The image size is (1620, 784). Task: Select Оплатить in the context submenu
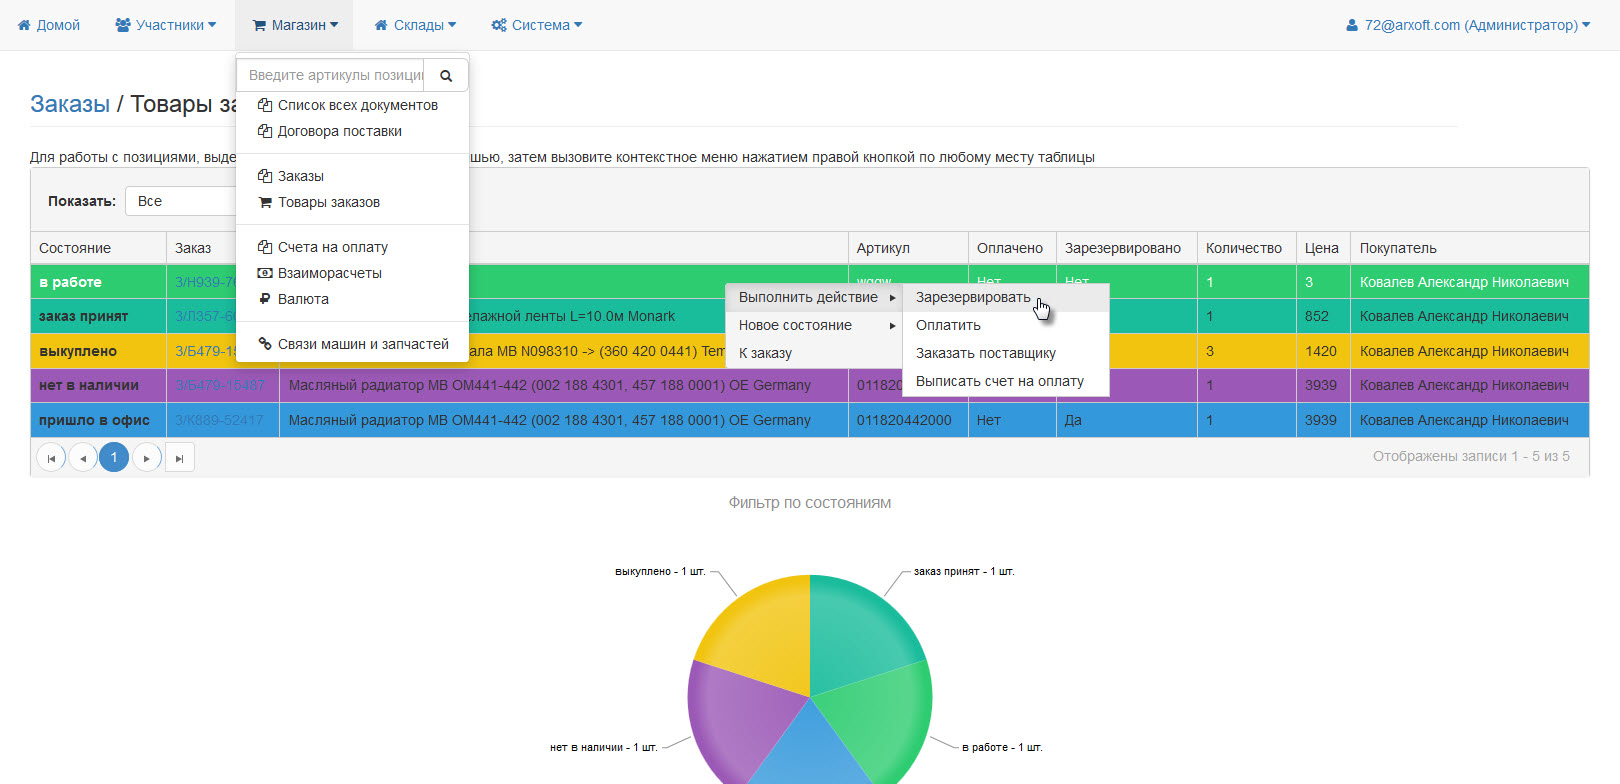pyautogui.click(x=948, y=325)
